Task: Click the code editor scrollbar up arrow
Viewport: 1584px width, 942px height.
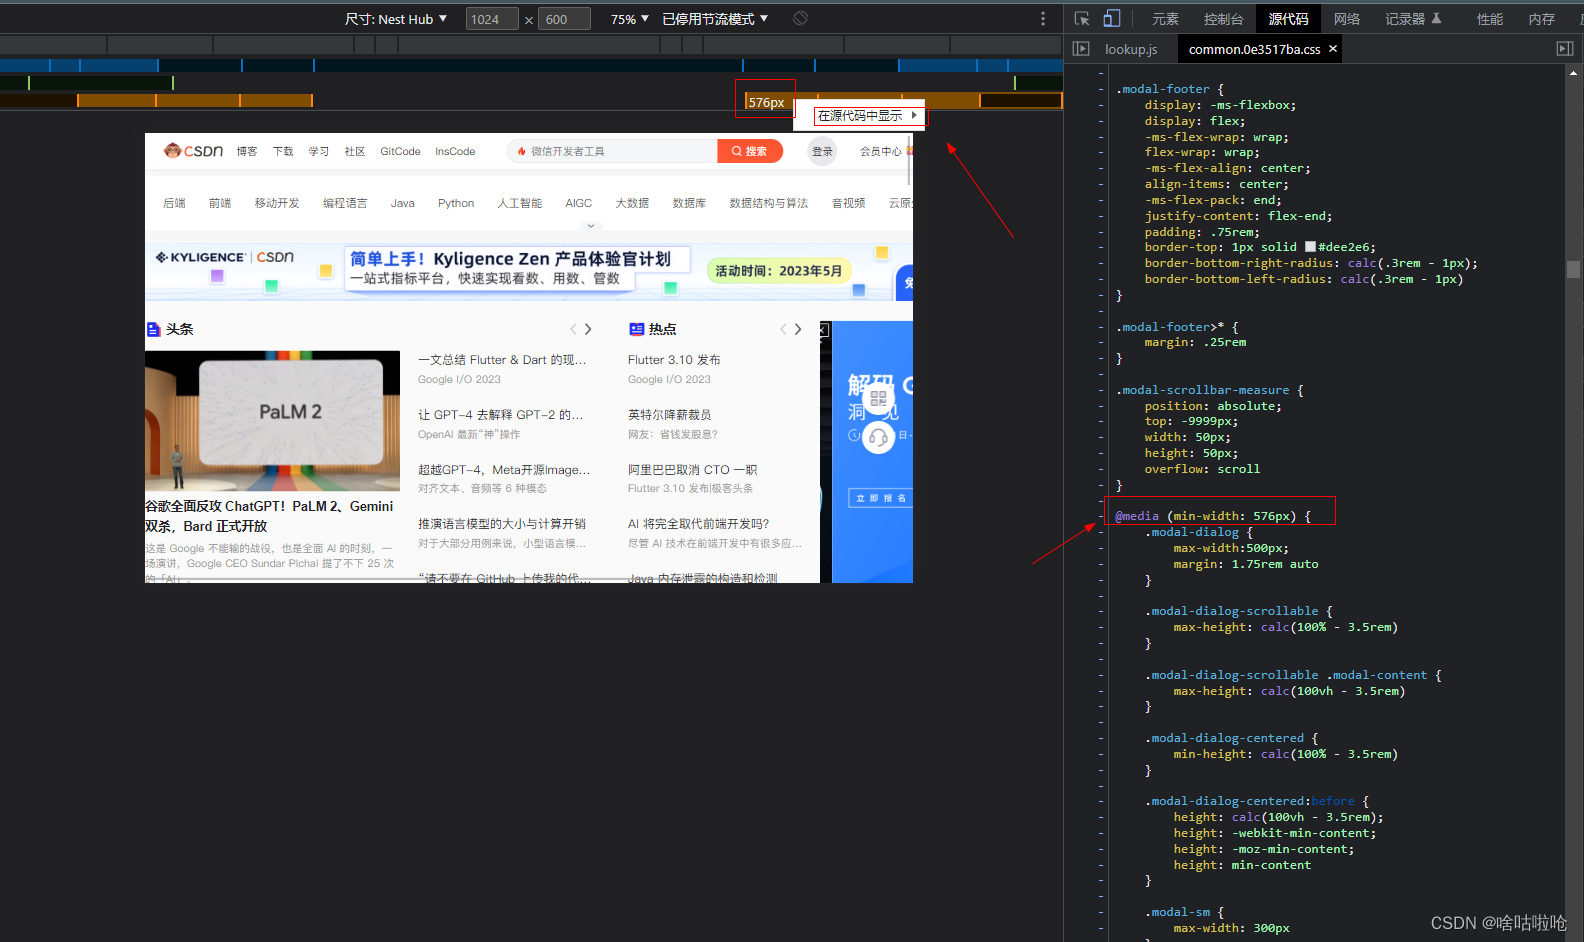Action: pyautogui.click(x=1573, y=73)
